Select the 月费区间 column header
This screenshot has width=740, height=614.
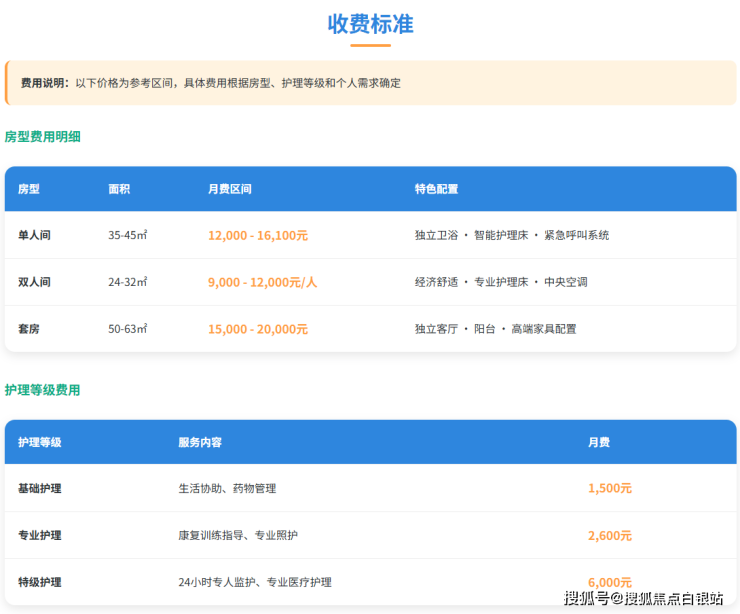[229, 189]
